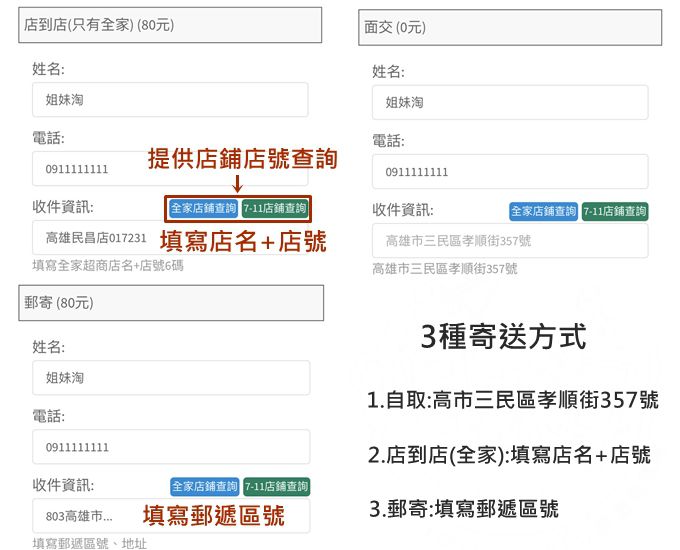680x550 pixels.
Task: Click the 803高雄市... recipient field
Action: click(x=171, y=516)
